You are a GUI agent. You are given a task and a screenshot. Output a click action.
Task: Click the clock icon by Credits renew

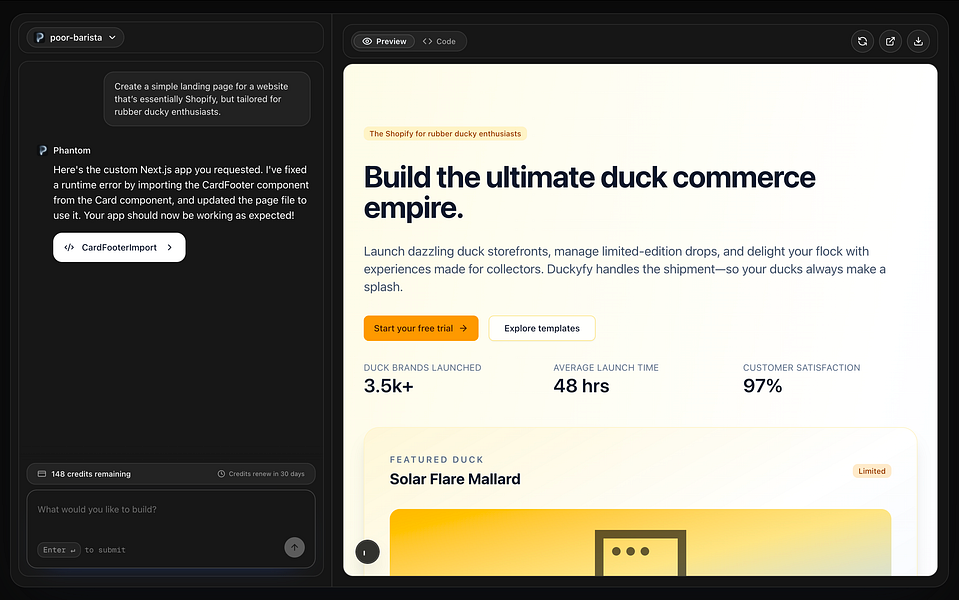(221, 474)
